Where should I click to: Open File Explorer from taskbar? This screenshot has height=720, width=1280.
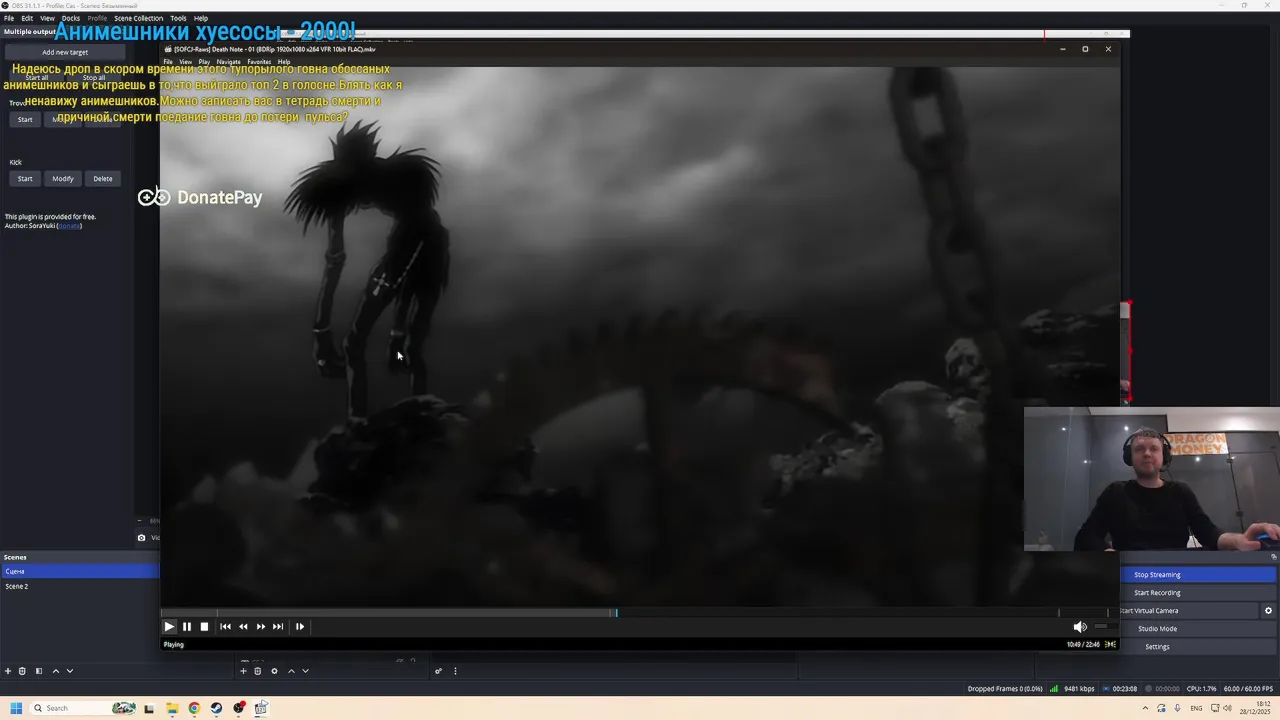172,708
